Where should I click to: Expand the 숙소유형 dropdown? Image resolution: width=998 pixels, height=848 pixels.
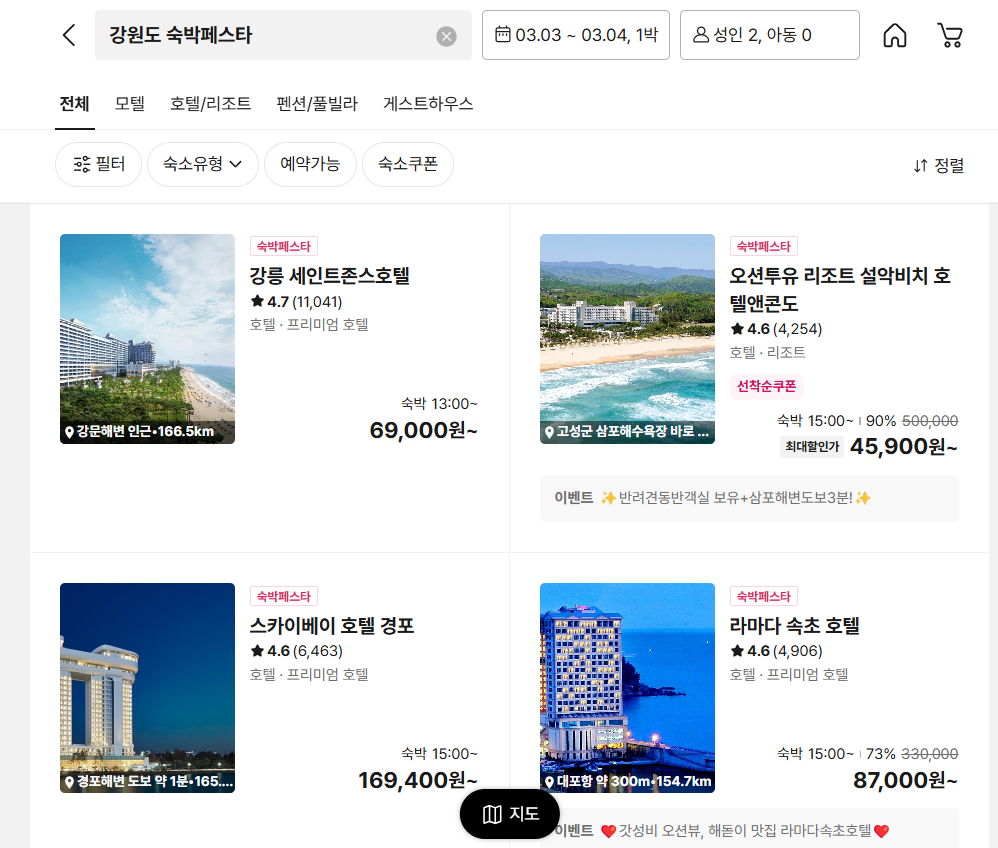(x=203, y=164)
